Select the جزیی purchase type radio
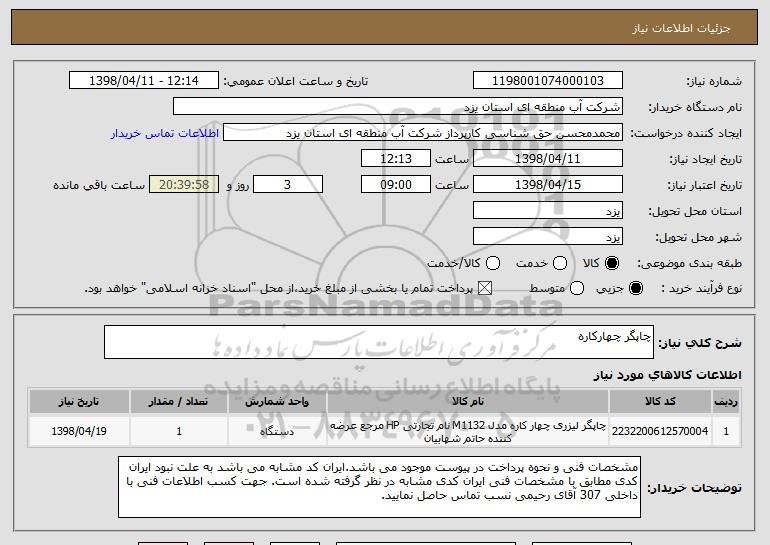Viewport: 770px width, 545px height. (635, 288)
